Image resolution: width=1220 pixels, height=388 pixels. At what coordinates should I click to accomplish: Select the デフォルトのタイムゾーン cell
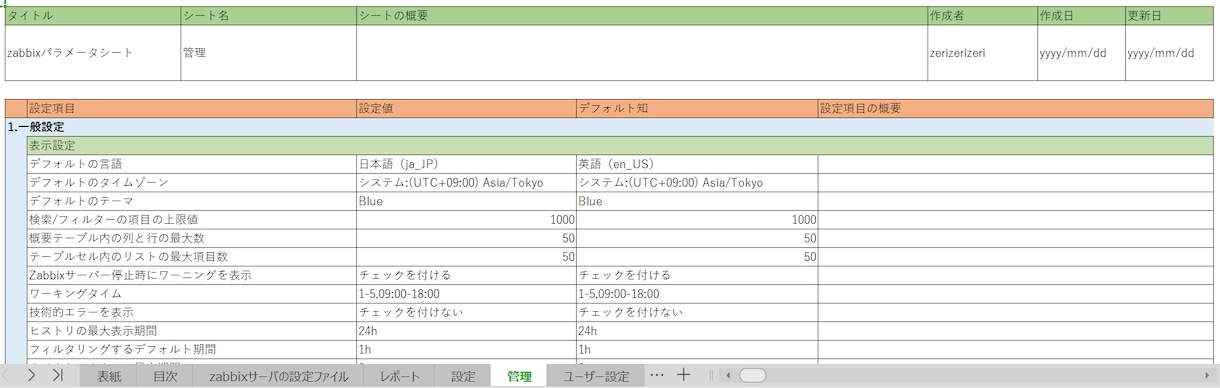(191, 183)
